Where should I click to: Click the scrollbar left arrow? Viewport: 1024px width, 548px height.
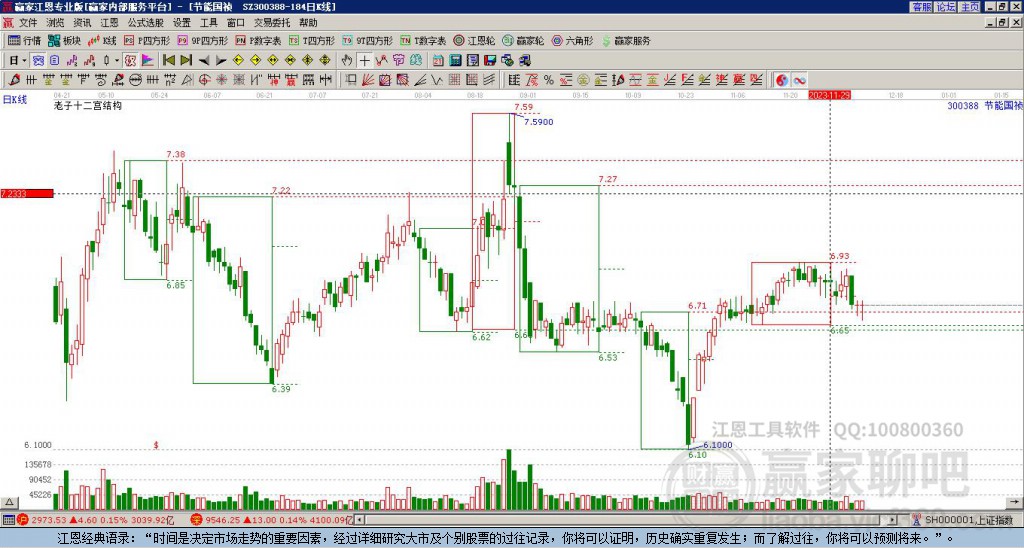click(x=359, y=520)
